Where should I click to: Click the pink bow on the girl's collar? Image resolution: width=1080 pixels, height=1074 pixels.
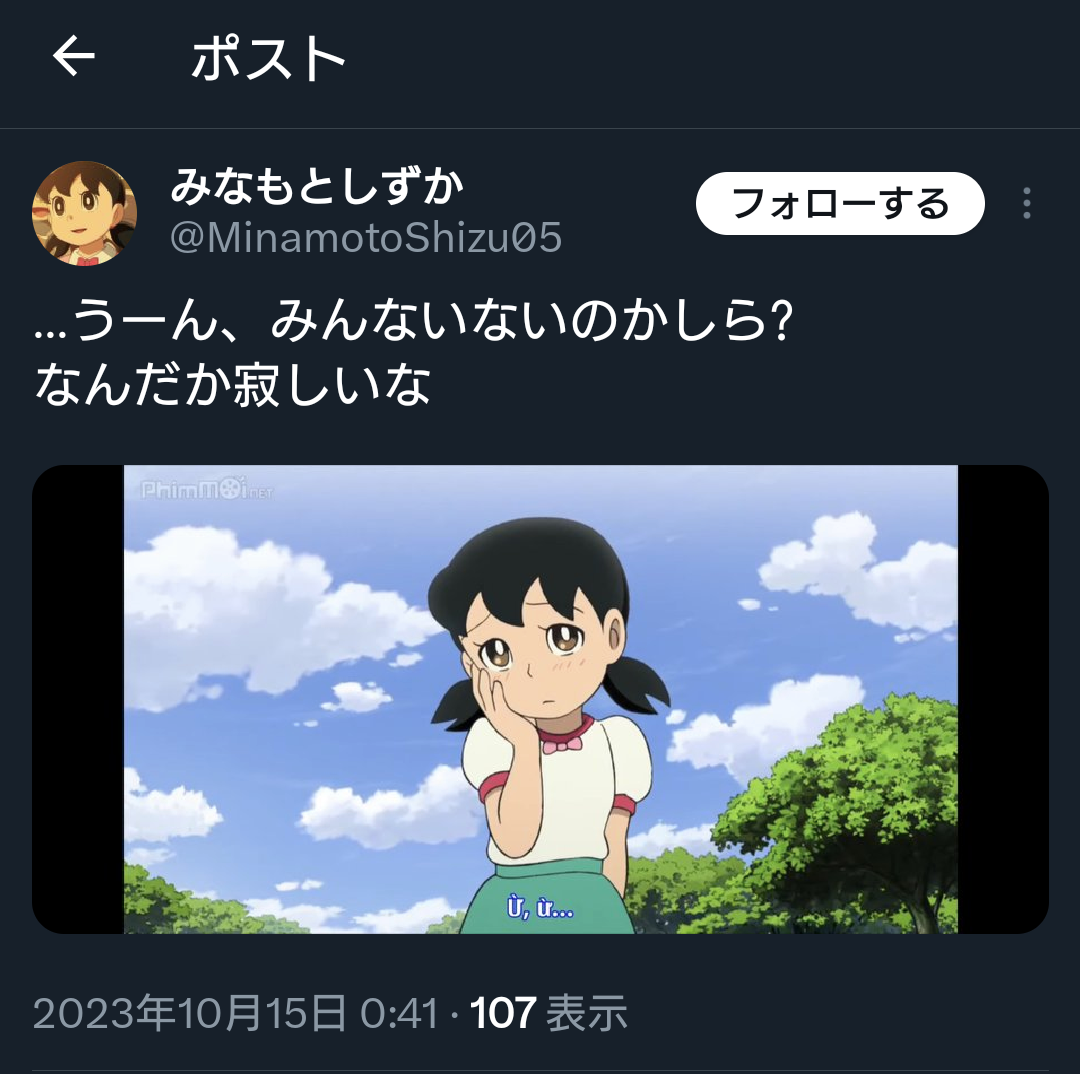562,744
